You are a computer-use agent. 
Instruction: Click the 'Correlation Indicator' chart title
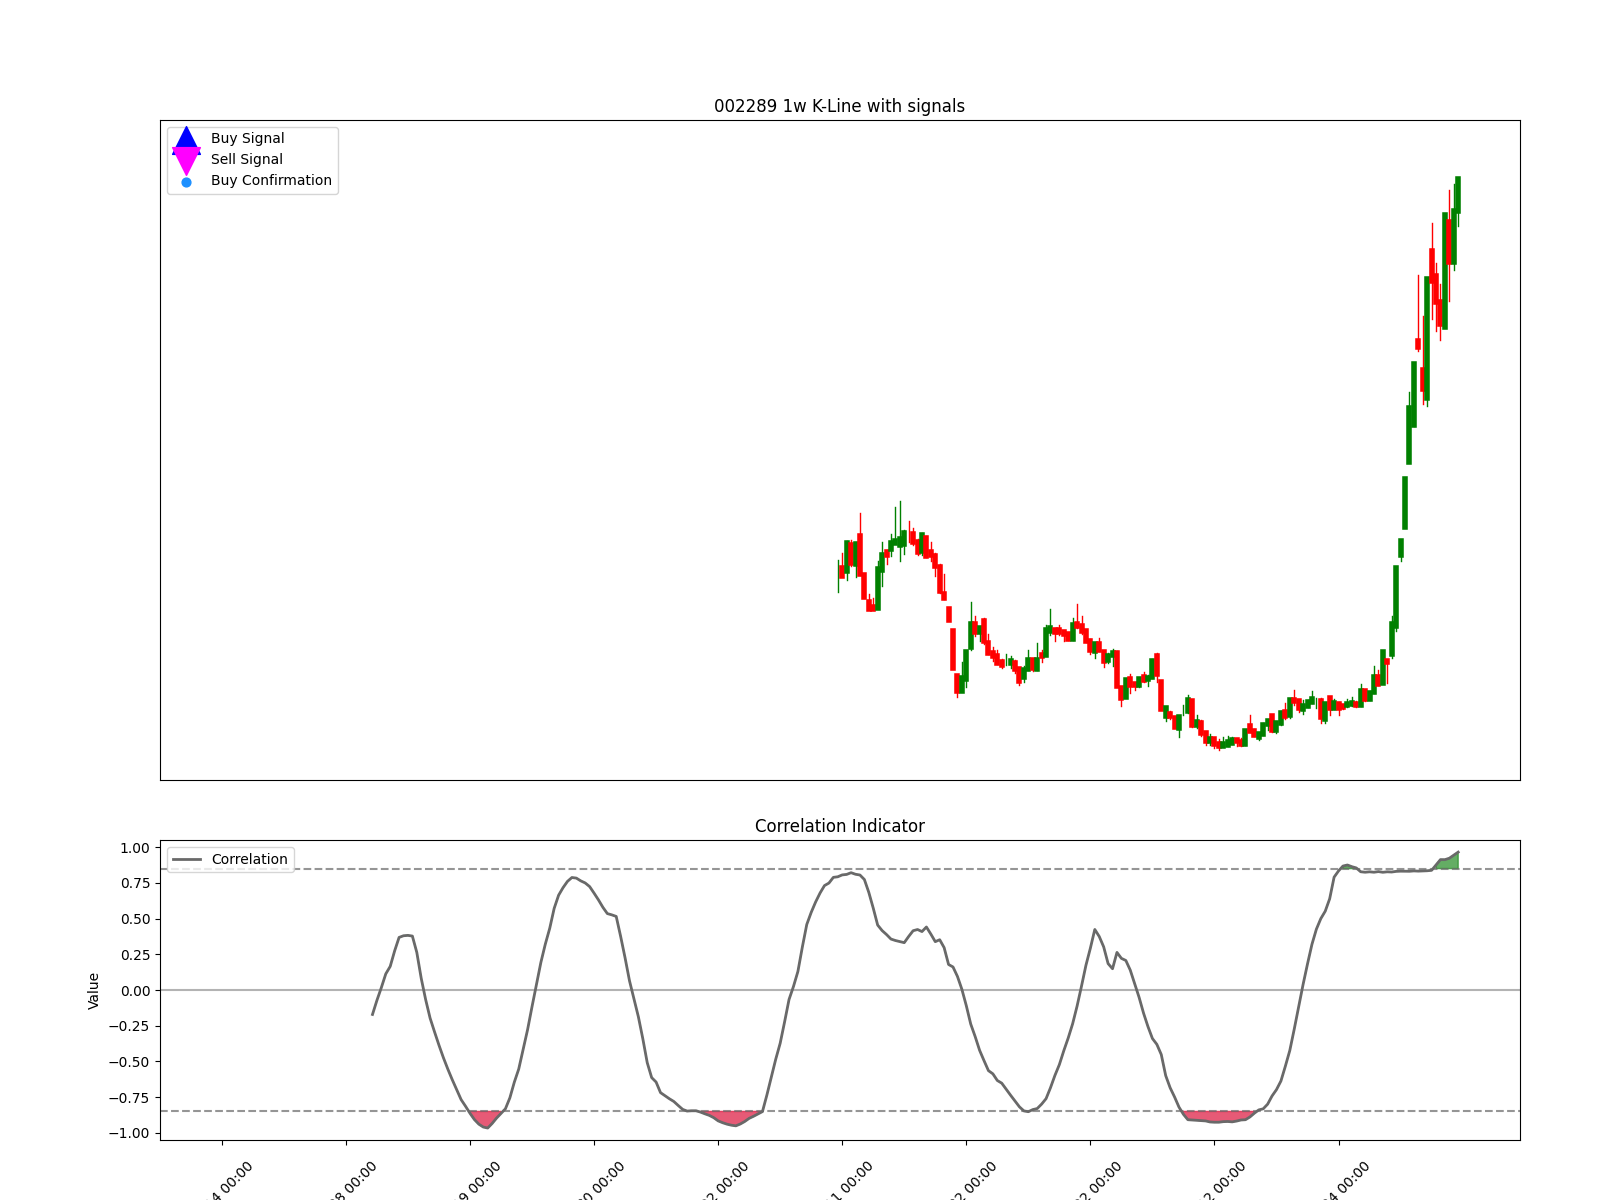coord(839,826)
